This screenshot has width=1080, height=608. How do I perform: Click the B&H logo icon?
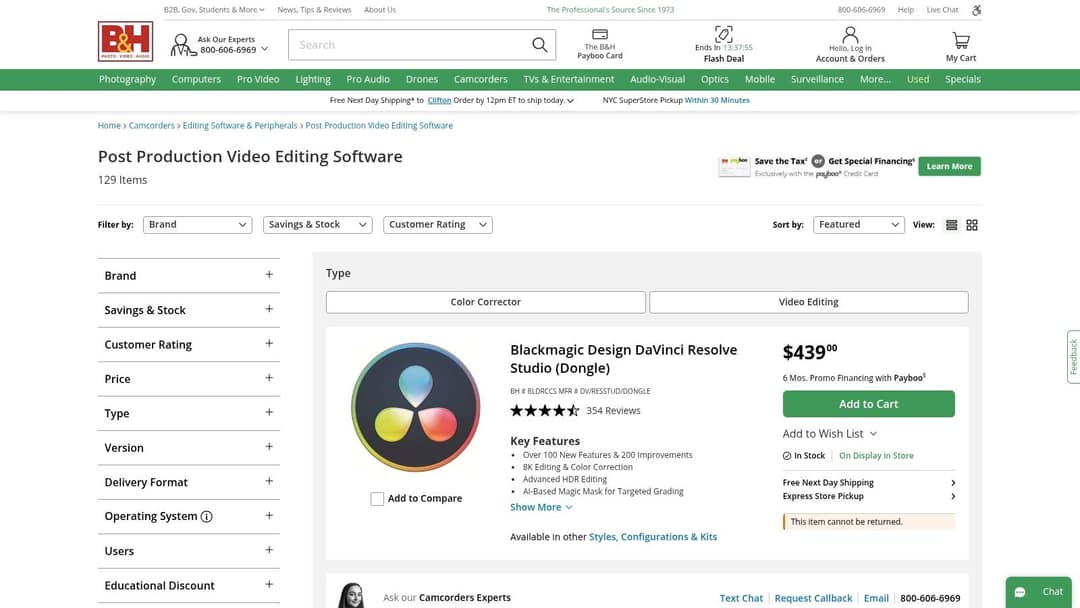[125, 41]
